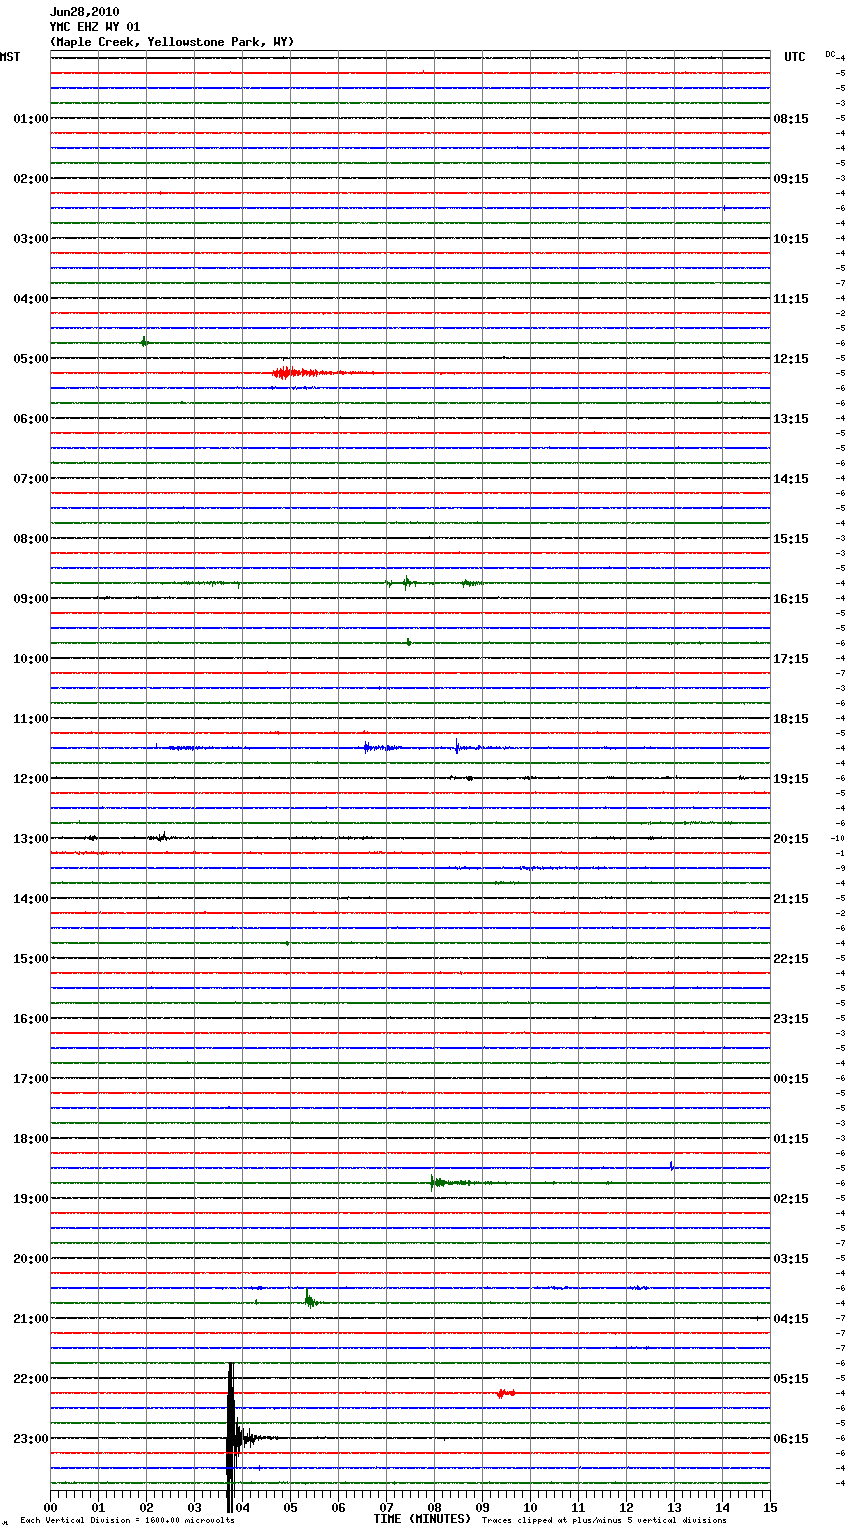Select the 05:00 MST row label
The image size is (850, 1534).
31,359
